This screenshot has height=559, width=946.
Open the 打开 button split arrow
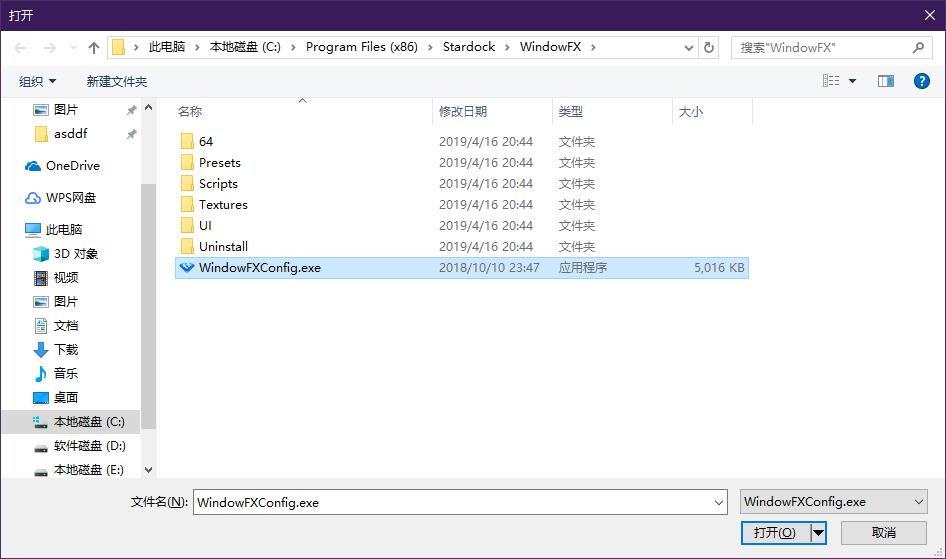[x=818, y=533]
